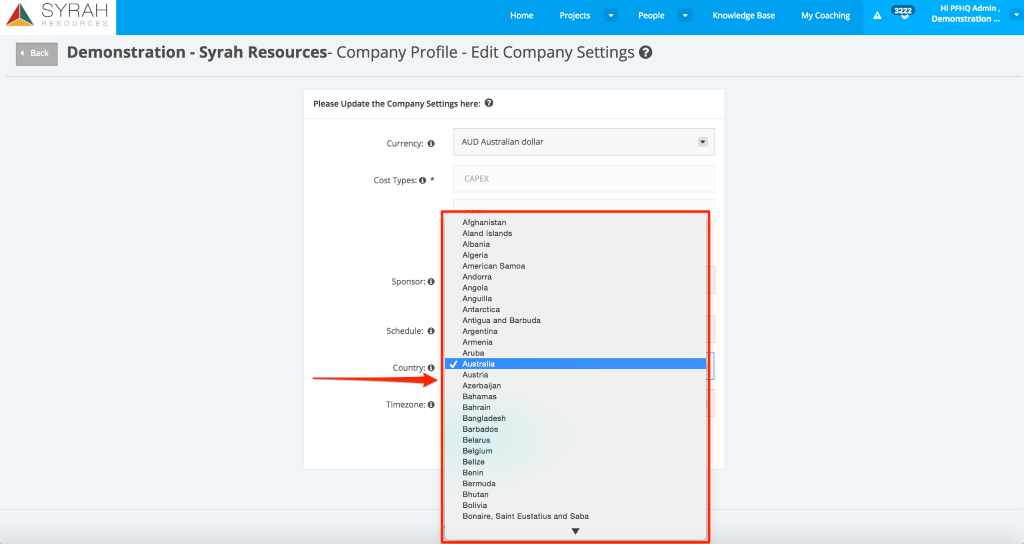Viewport: 1024px width, 544px height.
Task: Open the AUD Australian dollar currency dropdown
Action: (x=584, y=142)
